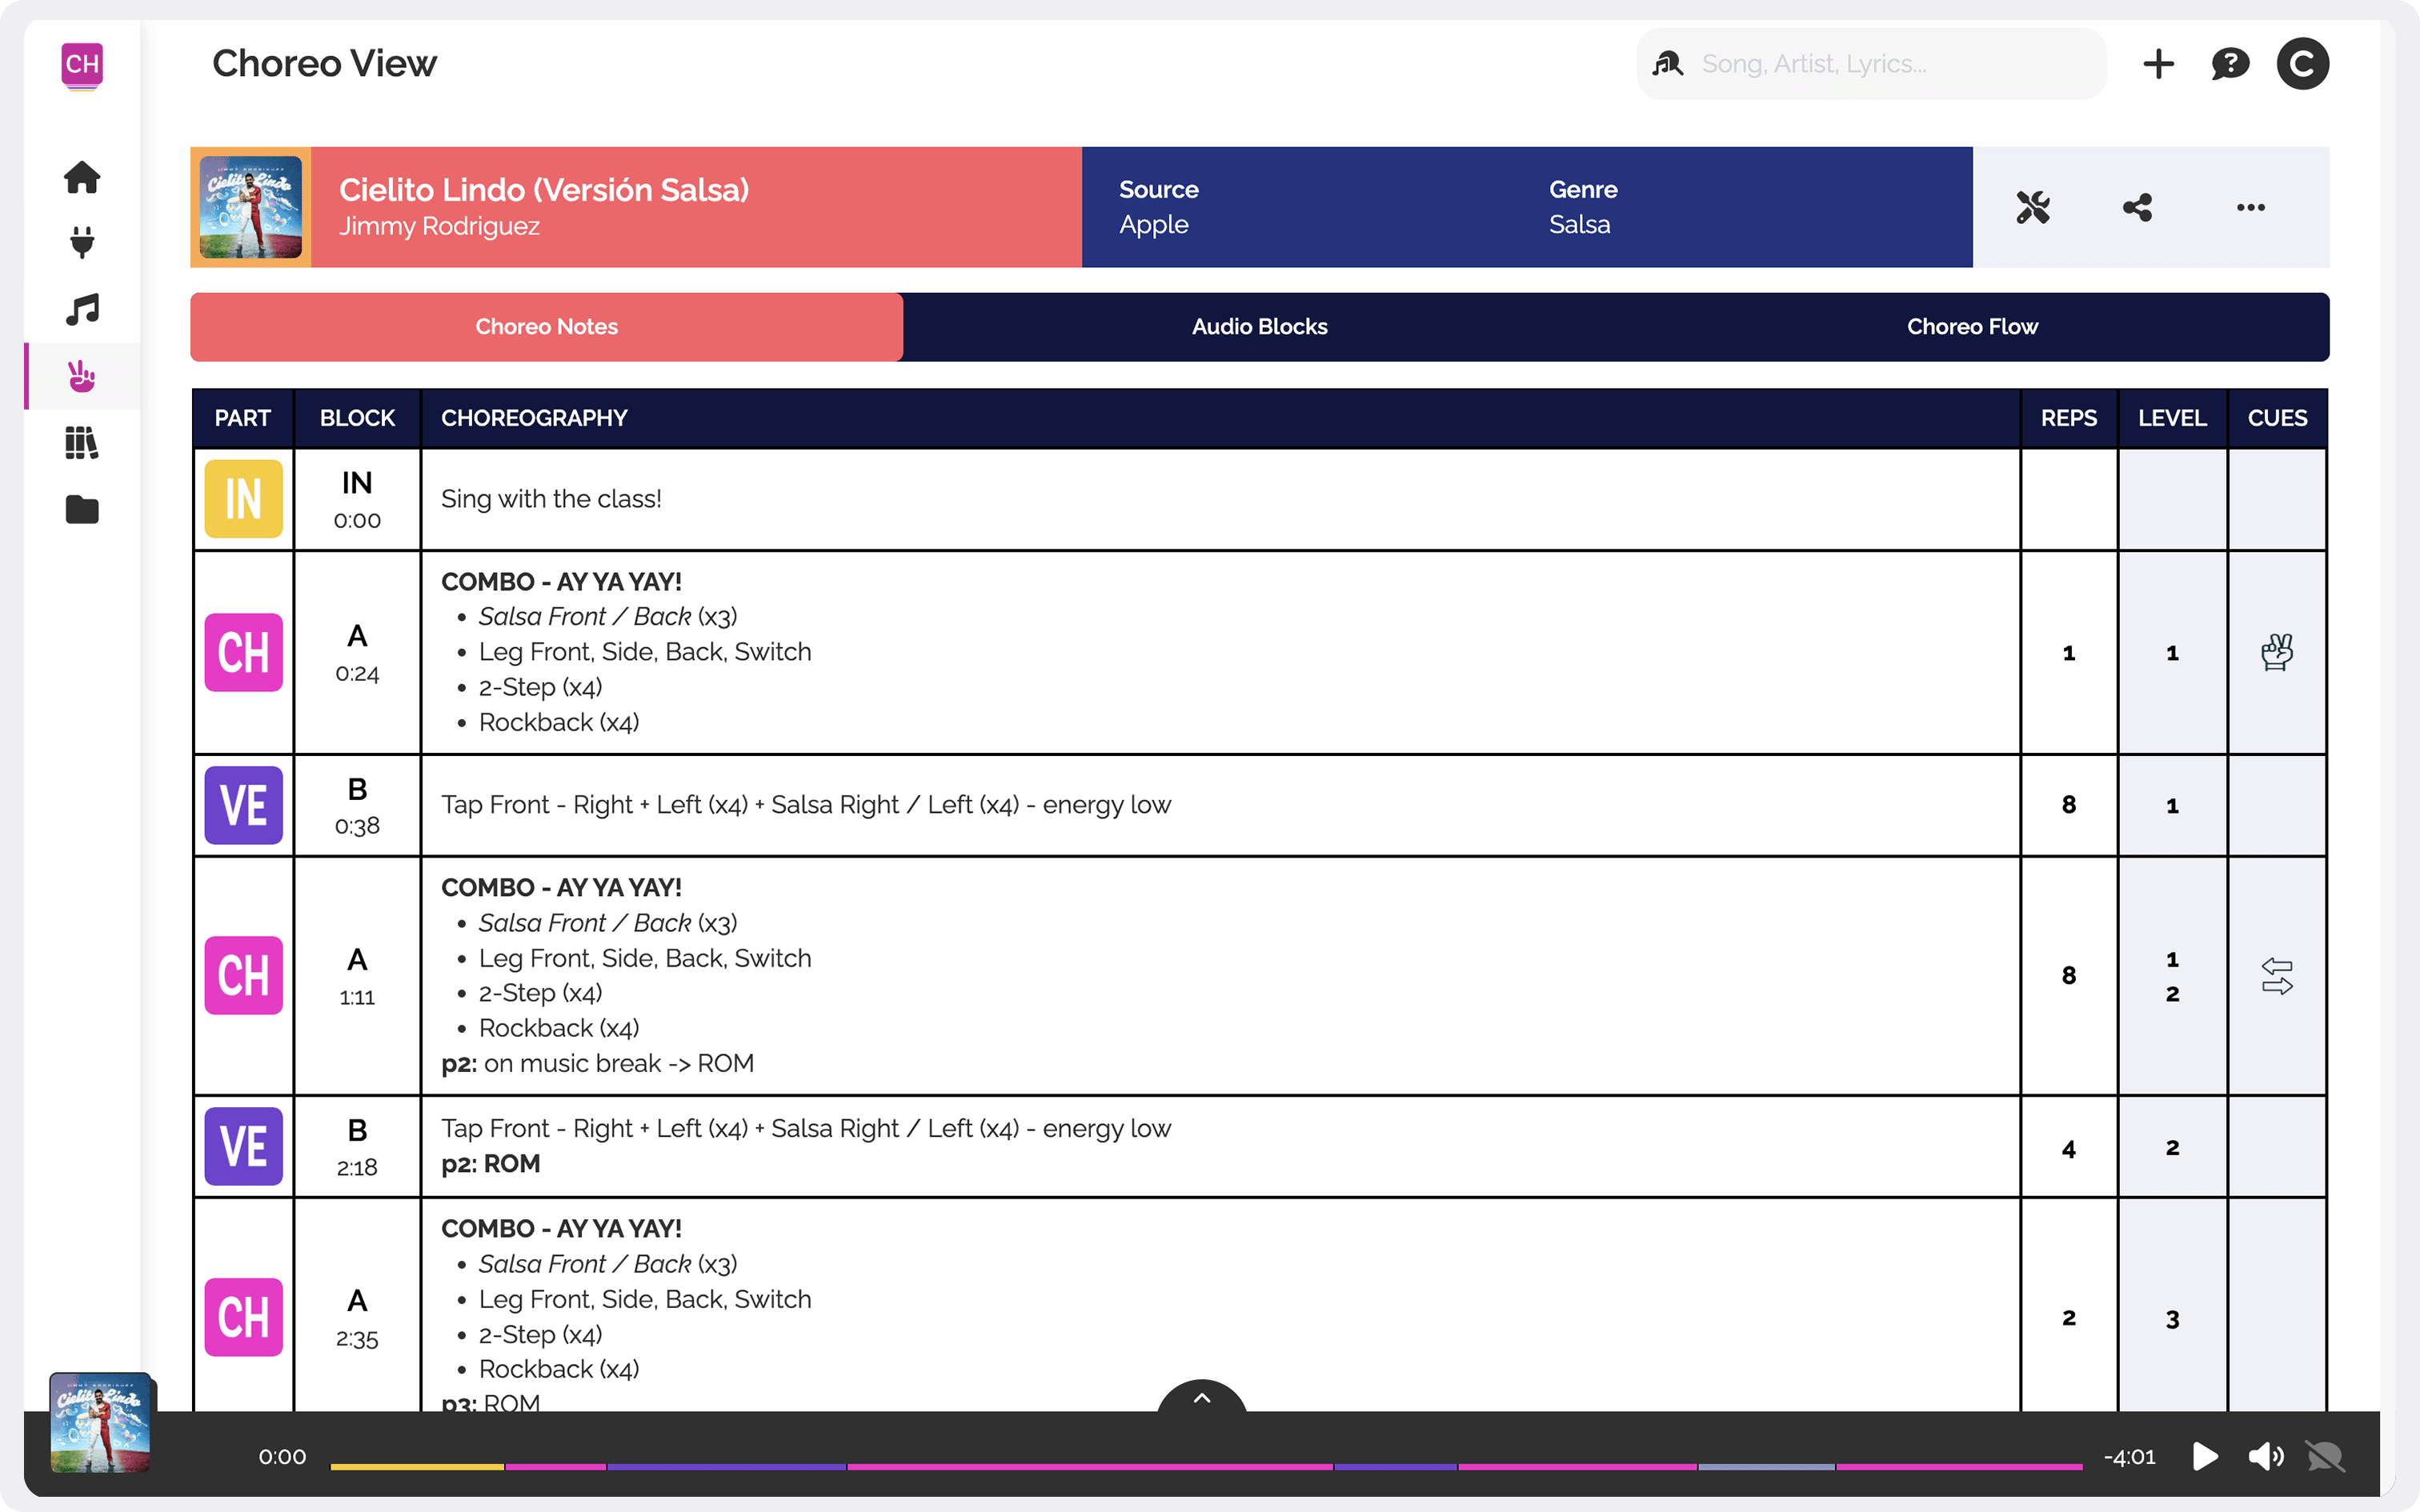
Task: Open the library books sidebar icon
Action: coord(82,443)
